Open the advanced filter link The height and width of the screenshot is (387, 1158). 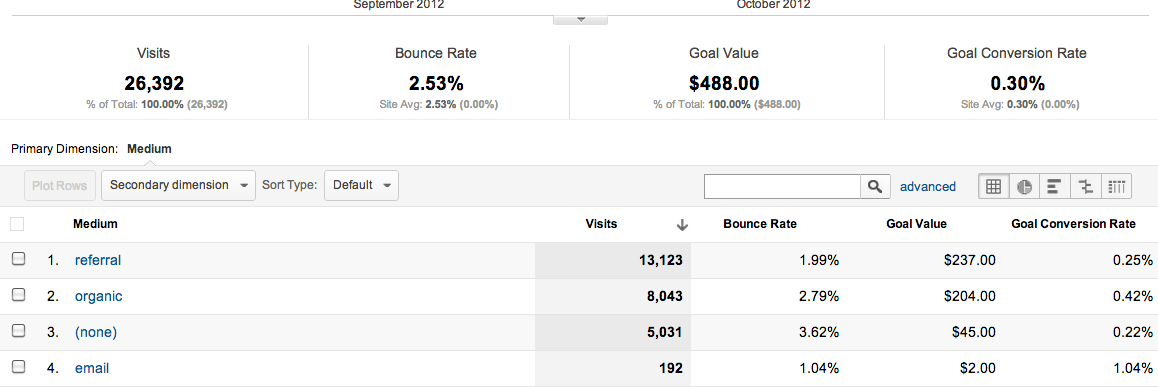point(928,187)
